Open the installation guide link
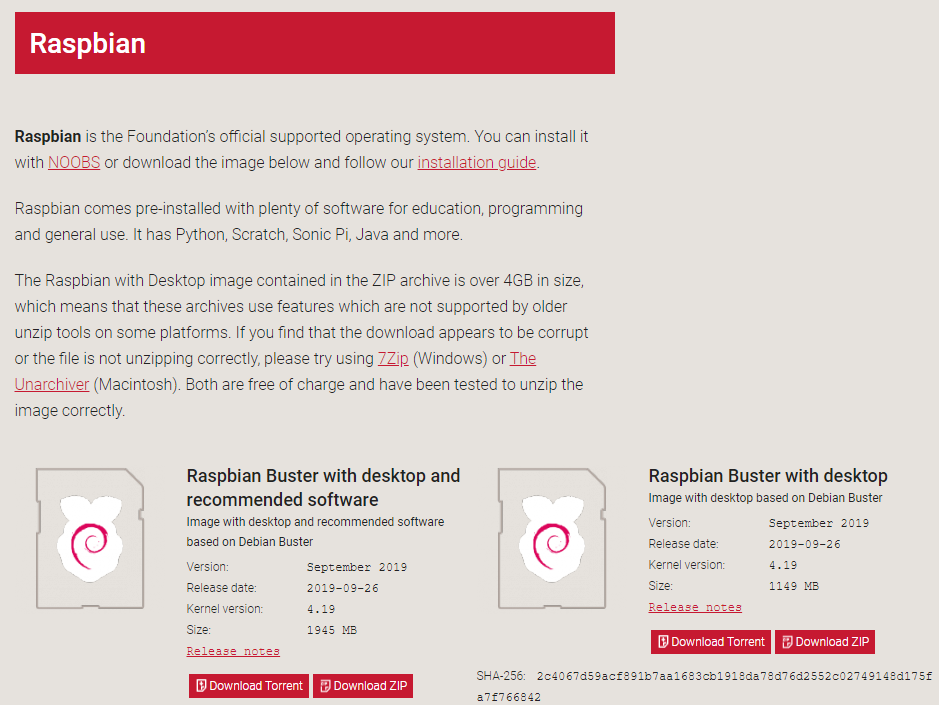939x705 pixels. 477,162
